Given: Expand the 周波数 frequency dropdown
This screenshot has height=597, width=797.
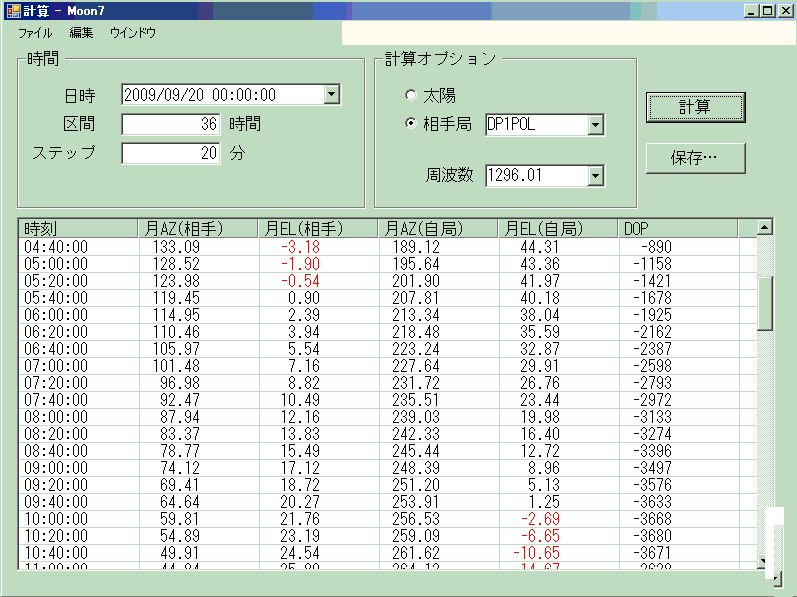Looking at the screenshot, I should [x=596, y=176].
